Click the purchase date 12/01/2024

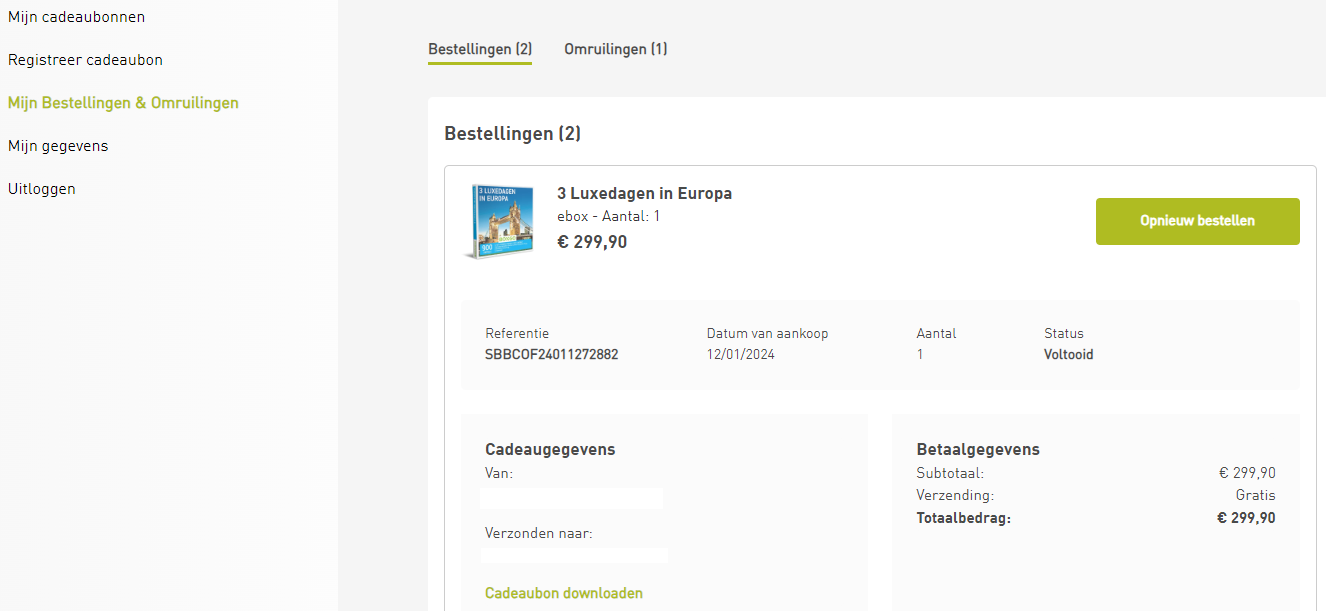pos(740,354)
